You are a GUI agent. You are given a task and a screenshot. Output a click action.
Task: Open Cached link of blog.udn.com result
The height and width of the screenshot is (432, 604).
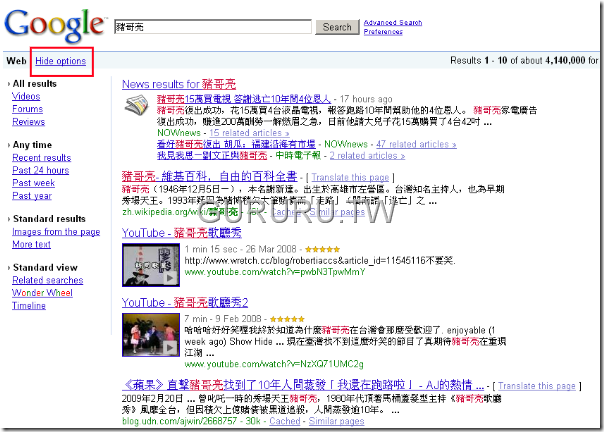click(x=285, y=421)
